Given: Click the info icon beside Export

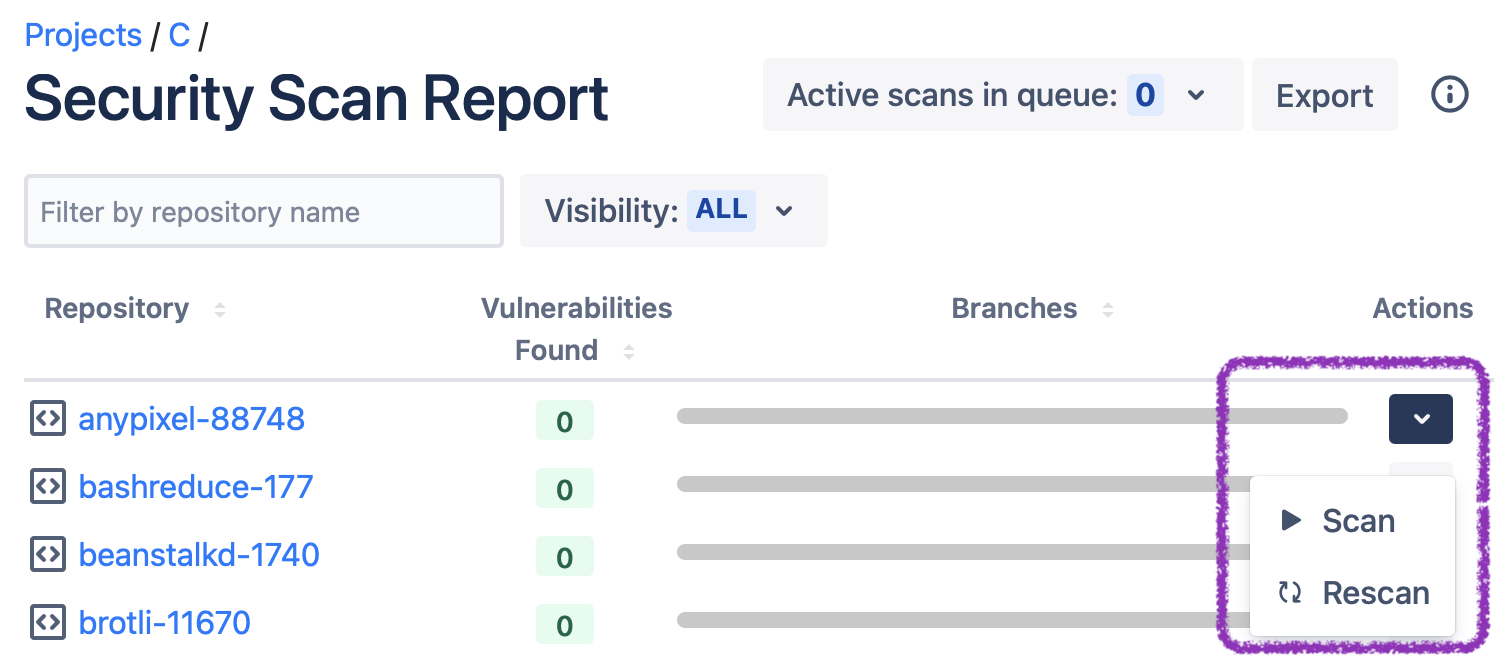Looking at the screenshot, I should click(x=1449, y=95).
